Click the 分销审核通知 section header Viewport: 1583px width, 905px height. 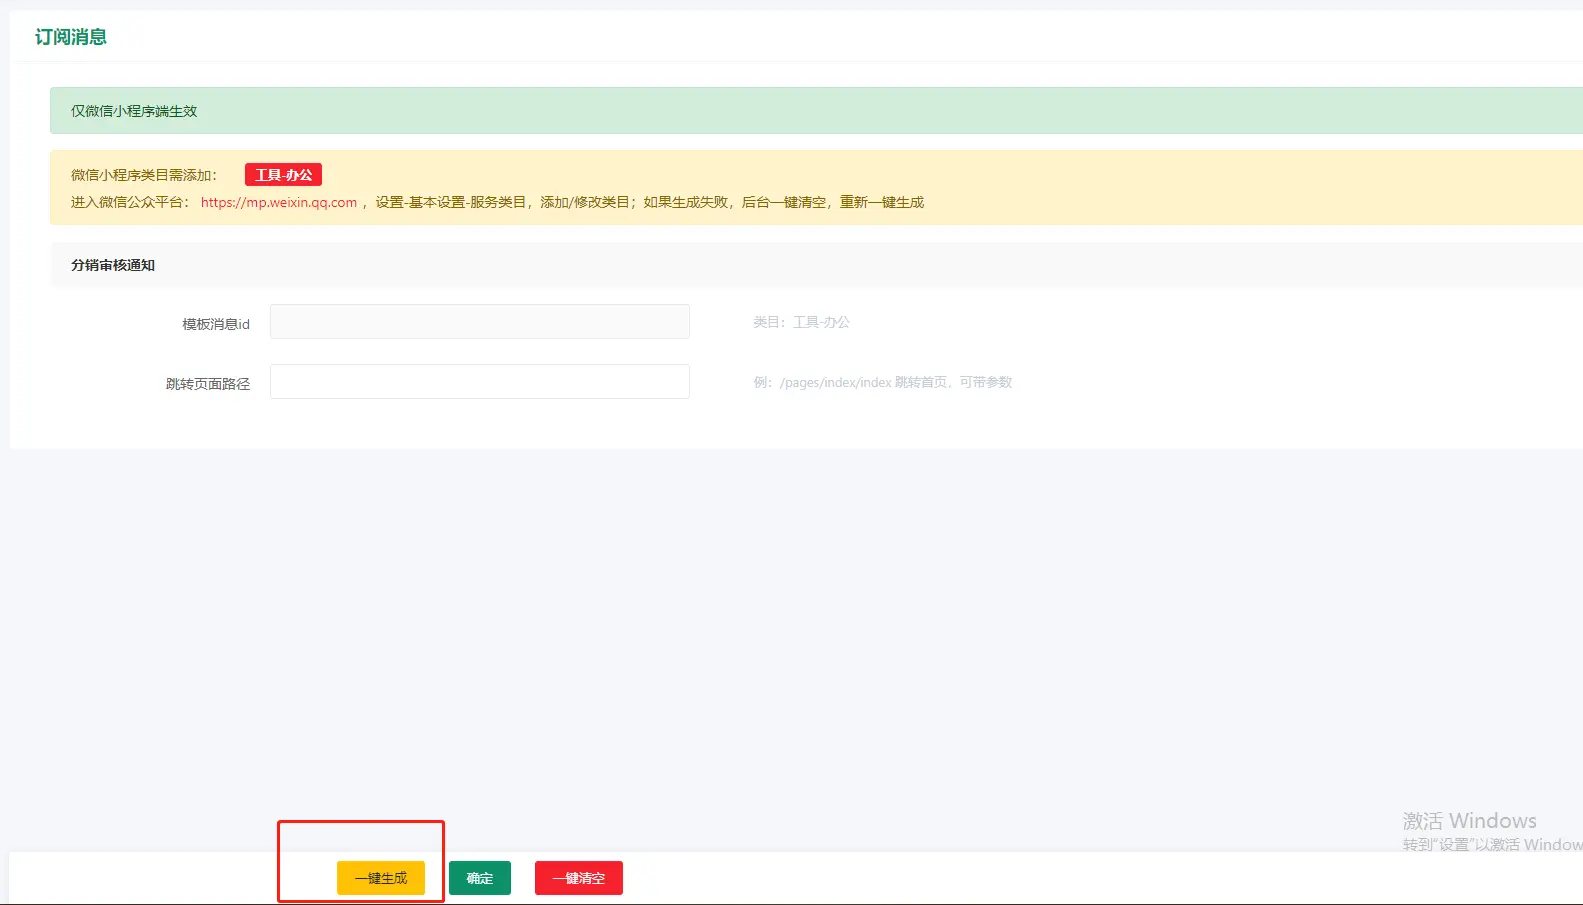[x=113, y=265]
